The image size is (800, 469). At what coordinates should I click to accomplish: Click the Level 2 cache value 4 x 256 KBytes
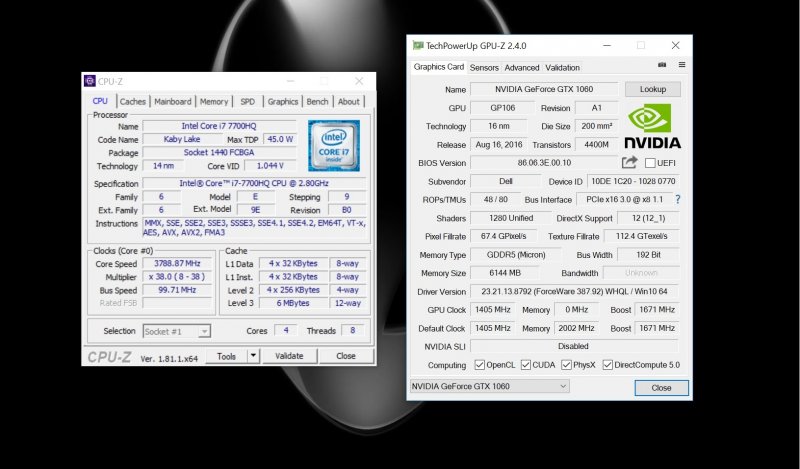point(293,290)
